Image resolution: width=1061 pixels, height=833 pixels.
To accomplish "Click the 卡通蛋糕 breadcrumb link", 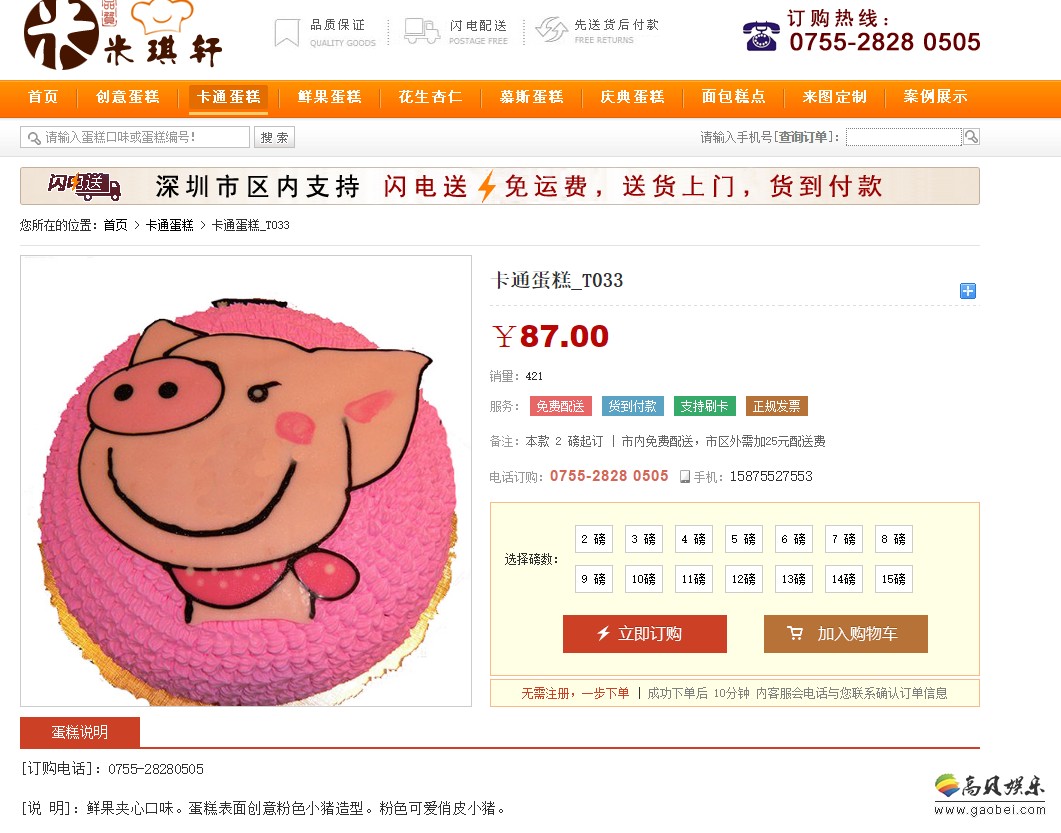I will click(x=169, y=225).
